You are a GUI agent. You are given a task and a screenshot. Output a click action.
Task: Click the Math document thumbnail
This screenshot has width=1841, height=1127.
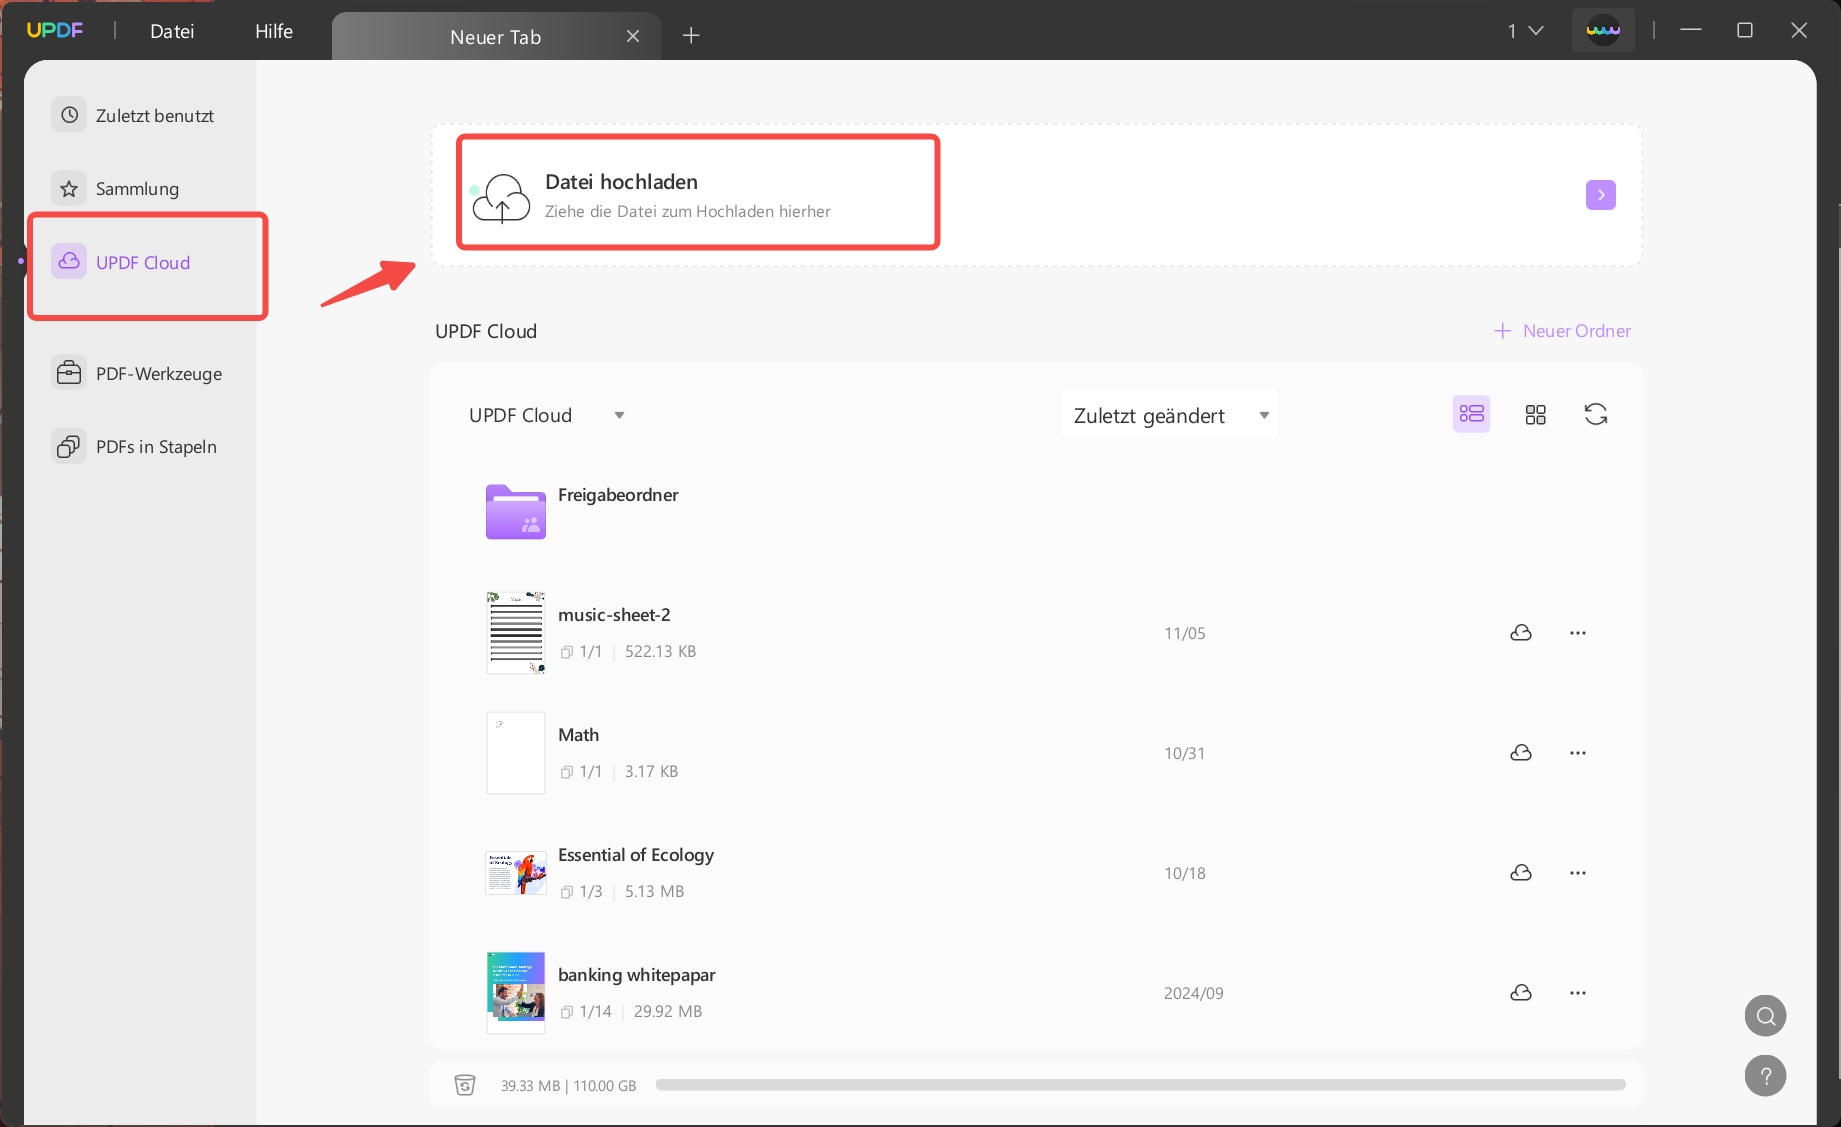516,752
